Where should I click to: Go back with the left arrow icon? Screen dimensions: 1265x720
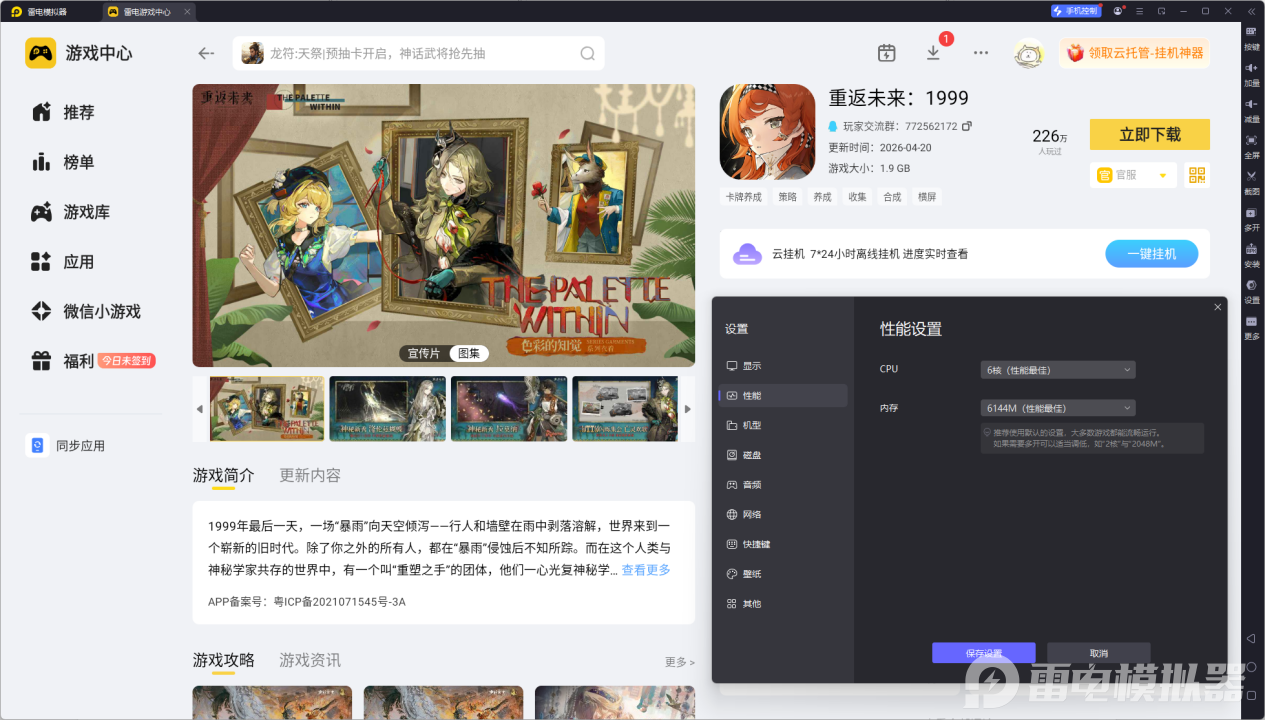[206, 53]
